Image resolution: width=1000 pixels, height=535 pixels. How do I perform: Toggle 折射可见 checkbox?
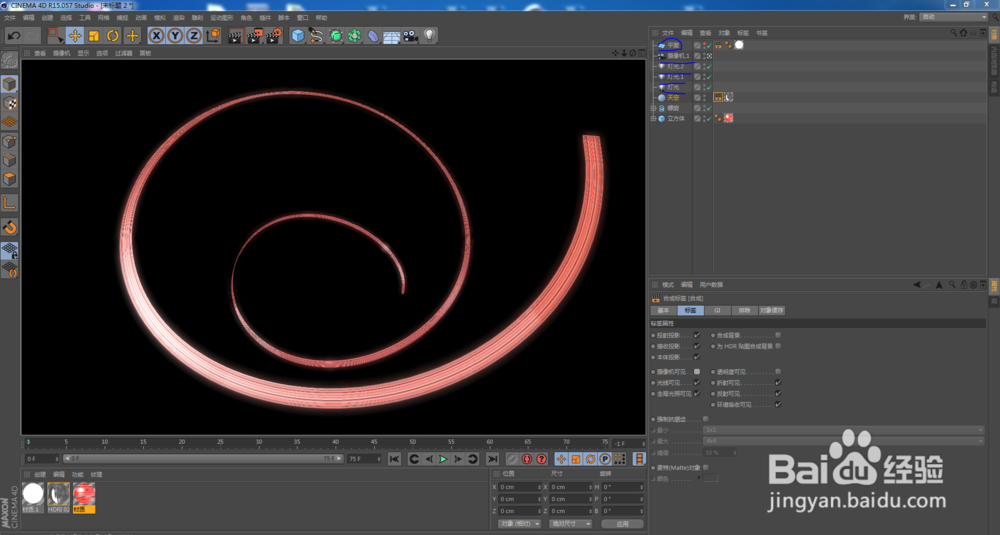[778, 383]
